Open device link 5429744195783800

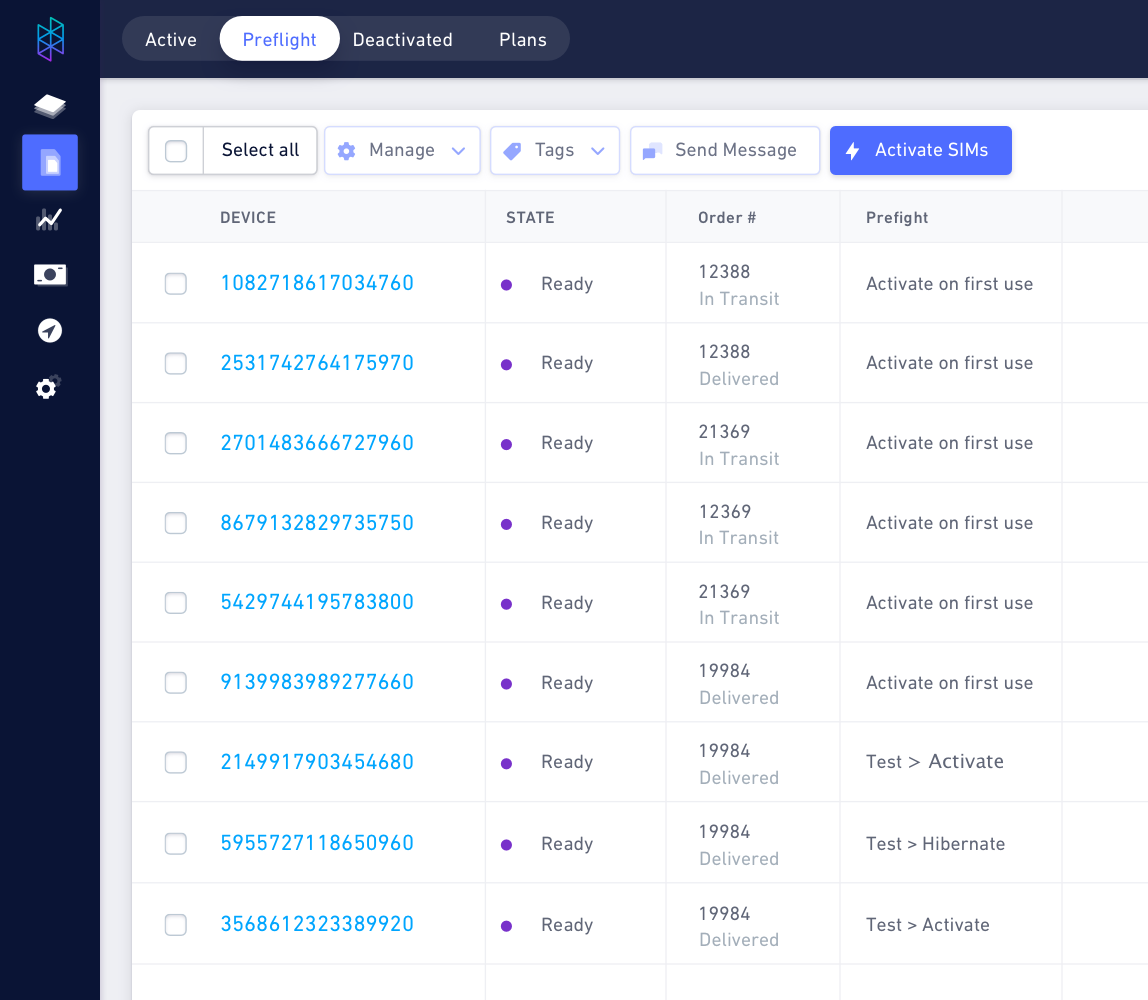click(x=317, y=602)
